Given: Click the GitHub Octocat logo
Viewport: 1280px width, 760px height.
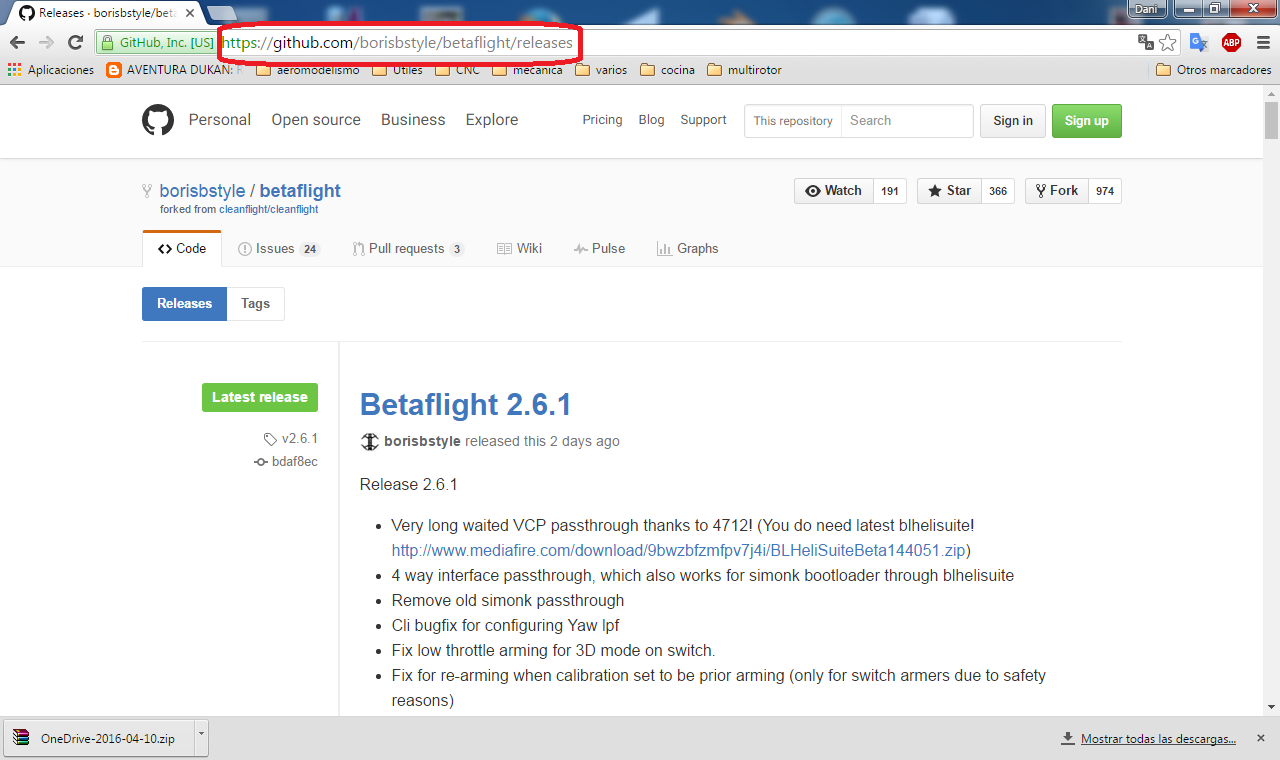Looking at the screenshot, I should [x=158, y=120].
